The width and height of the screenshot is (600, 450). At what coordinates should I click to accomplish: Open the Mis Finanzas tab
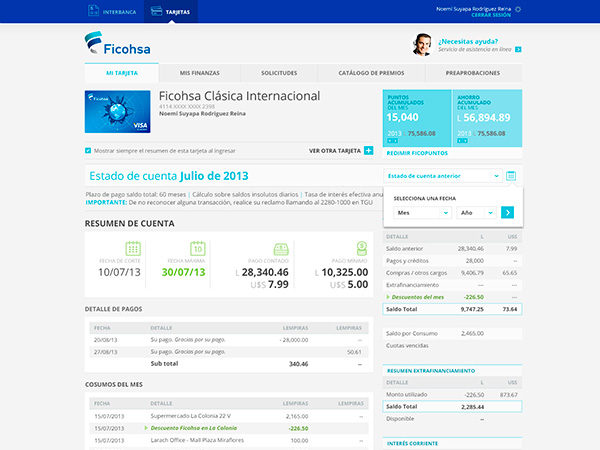(200, 73)
